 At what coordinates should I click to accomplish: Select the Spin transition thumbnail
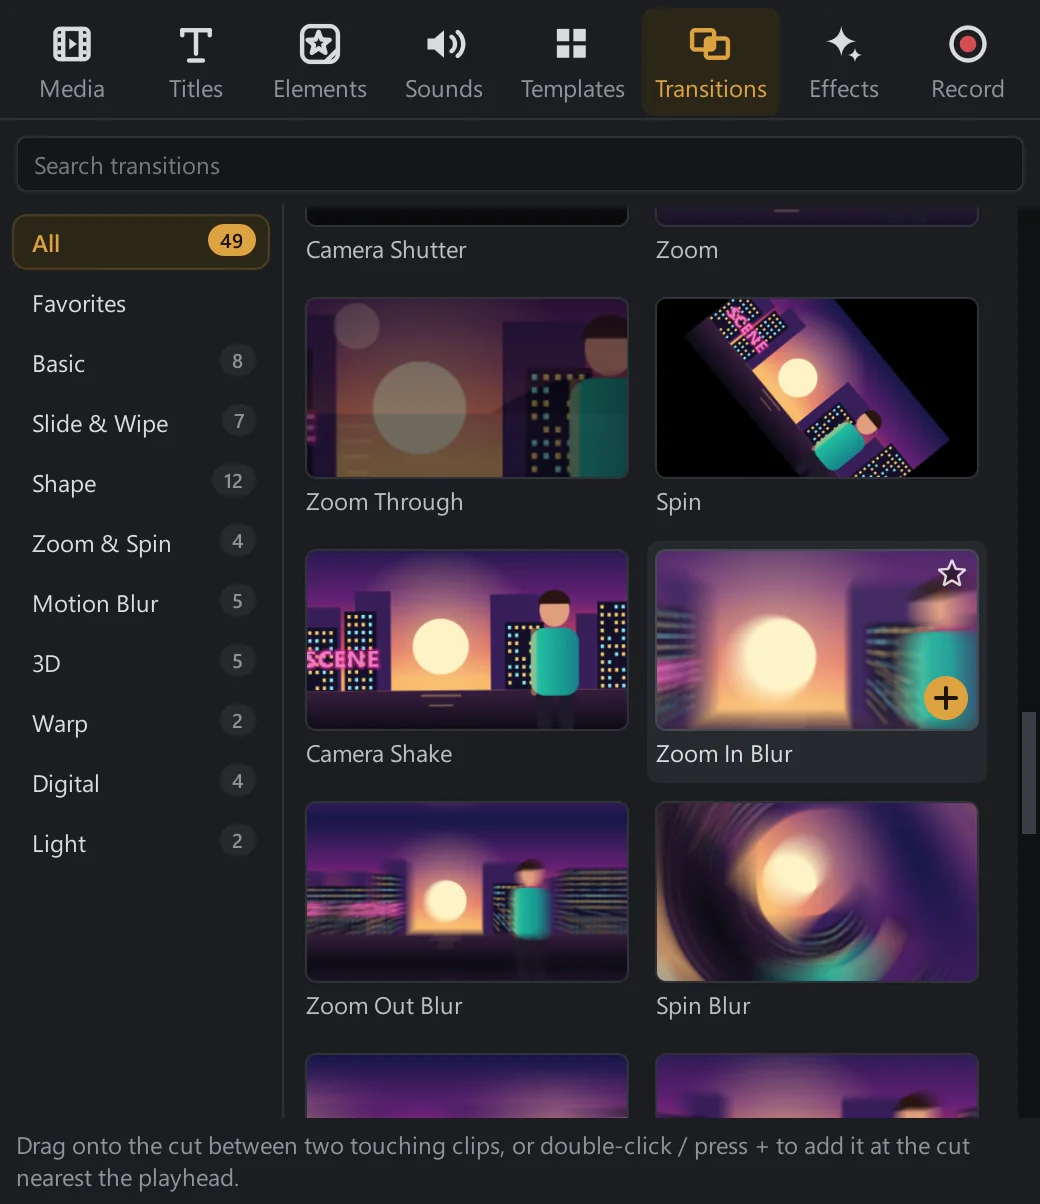click(x=817, y=388)
